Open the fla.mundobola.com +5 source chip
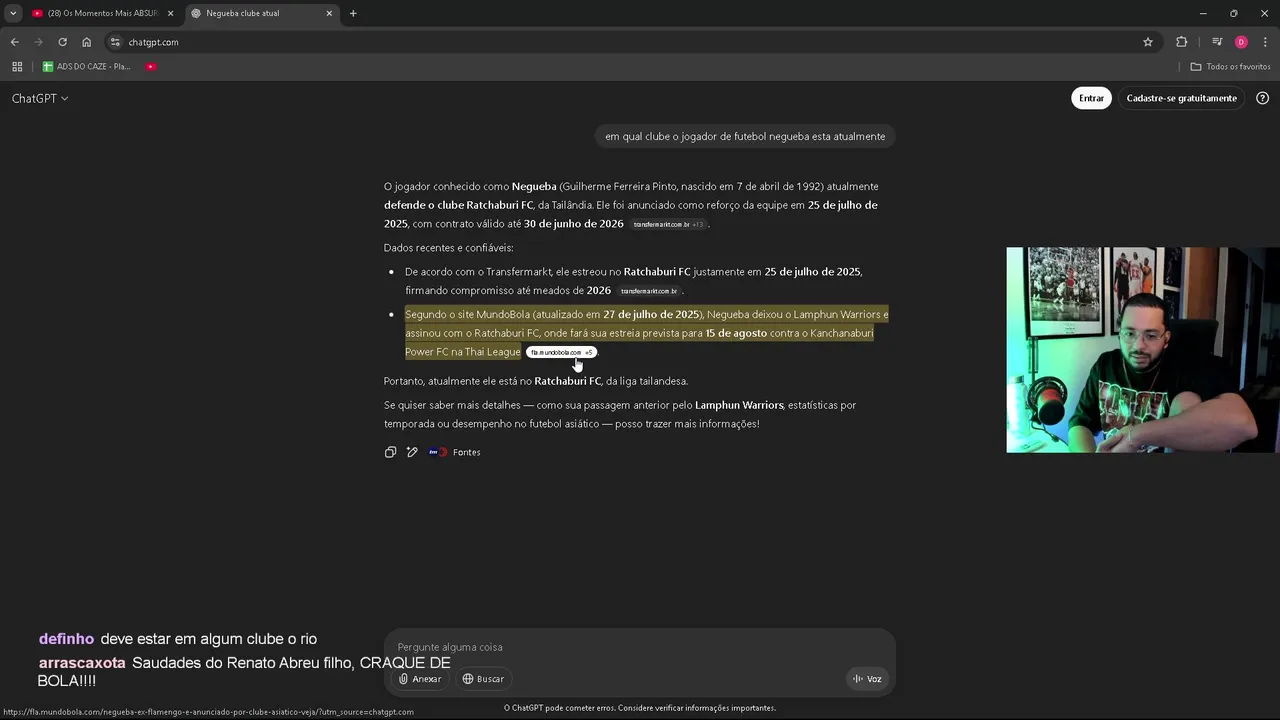Image resolution: width=1280 pixels, height=720 pixels. [561, 352]
